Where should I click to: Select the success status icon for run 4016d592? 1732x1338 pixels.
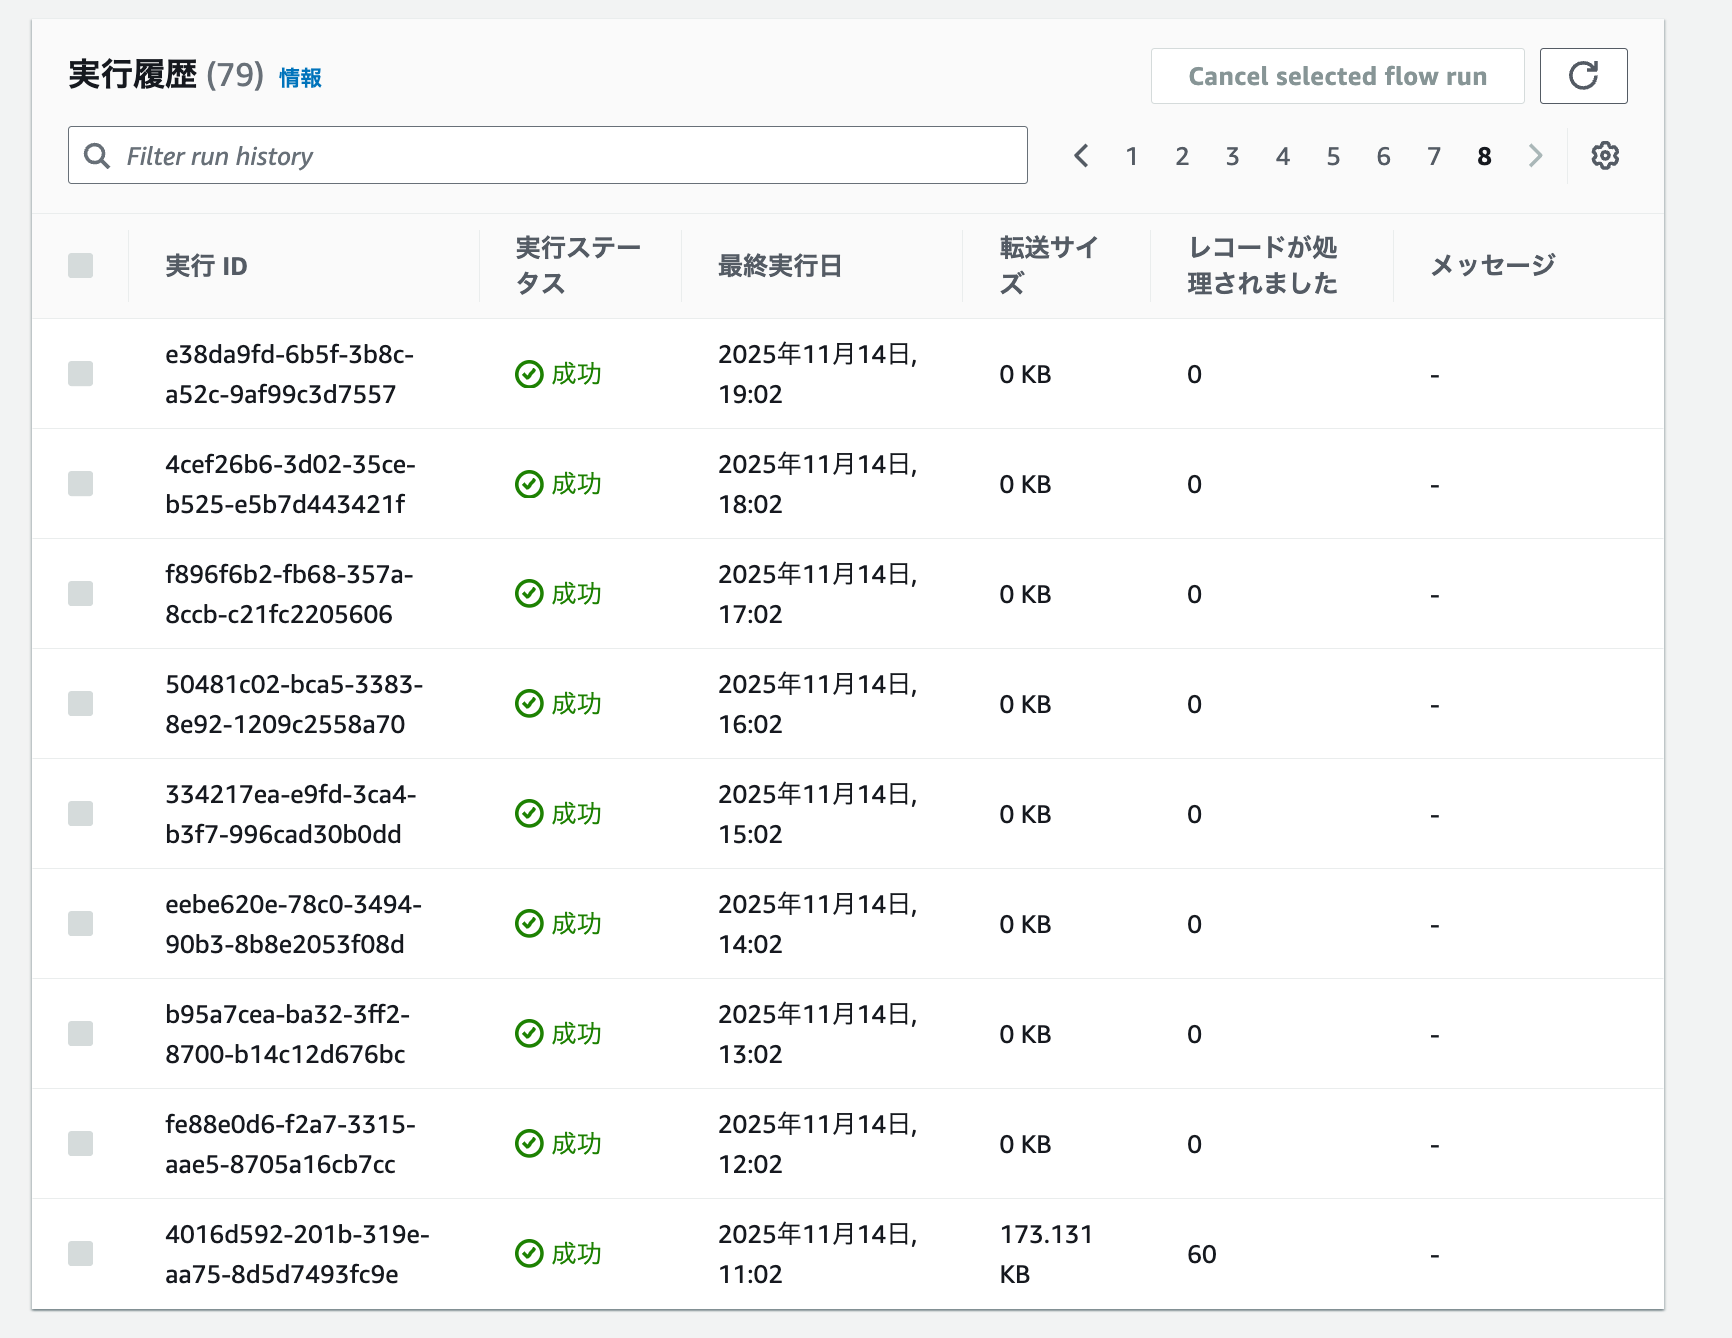point(529,1253)
